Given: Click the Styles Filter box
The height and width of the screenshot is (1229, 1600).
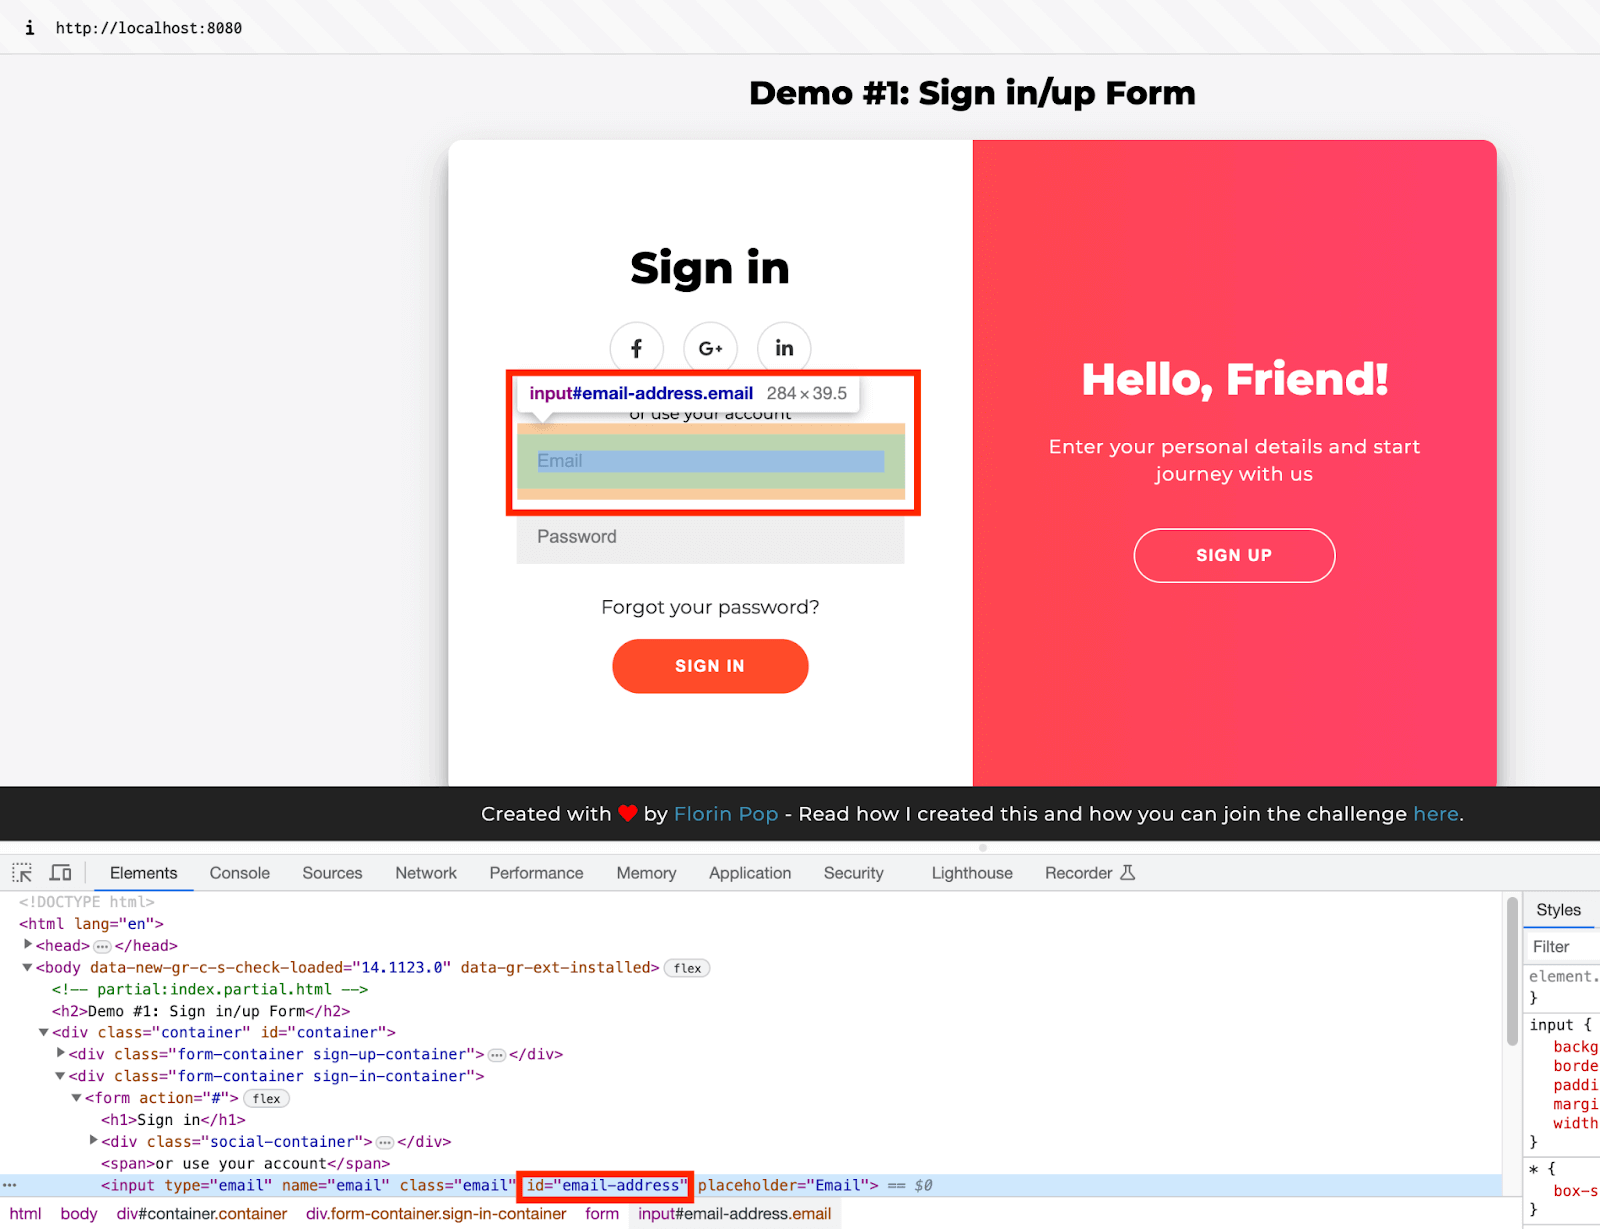Looking at the screenshot, I should (1563, 946).
